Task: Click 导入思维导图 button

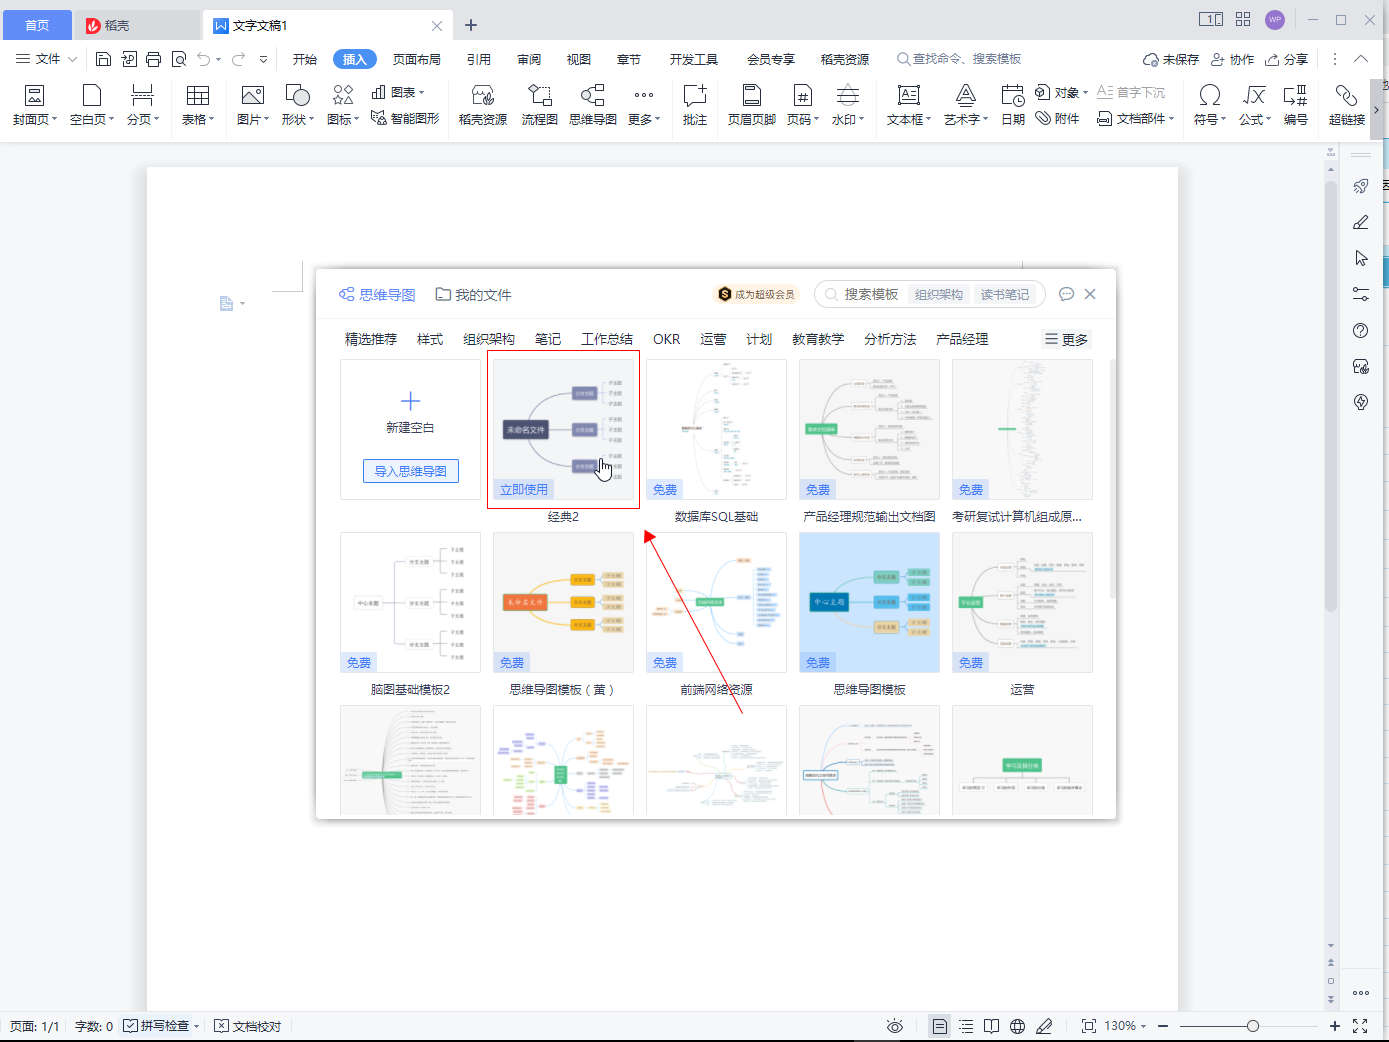Action: pyautogui.click(x=411, y=471)
